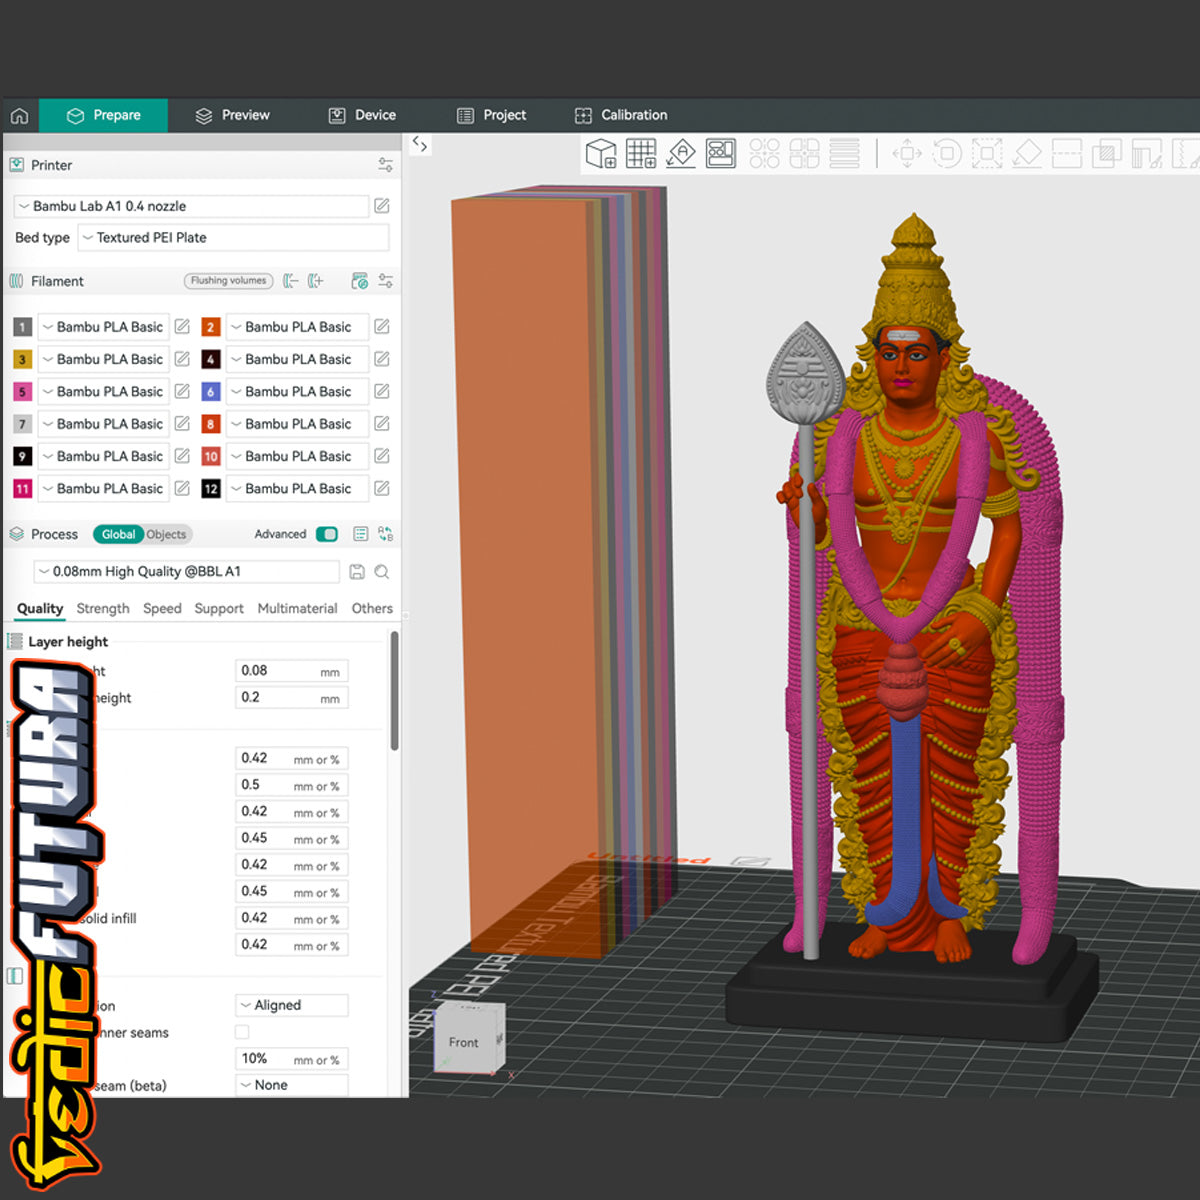Click the remove filament icon
The height and width of the screenshot is (1200, 1200).
pyautogui.click(x=290, y=281)
